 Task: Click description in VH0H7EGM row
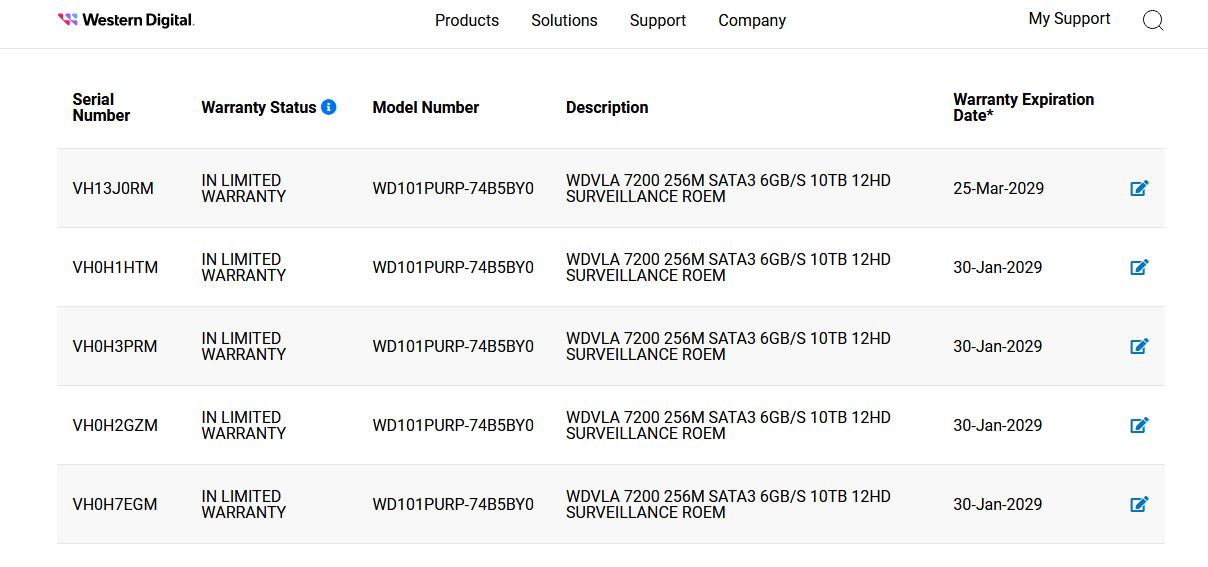(x=728, y=504)
